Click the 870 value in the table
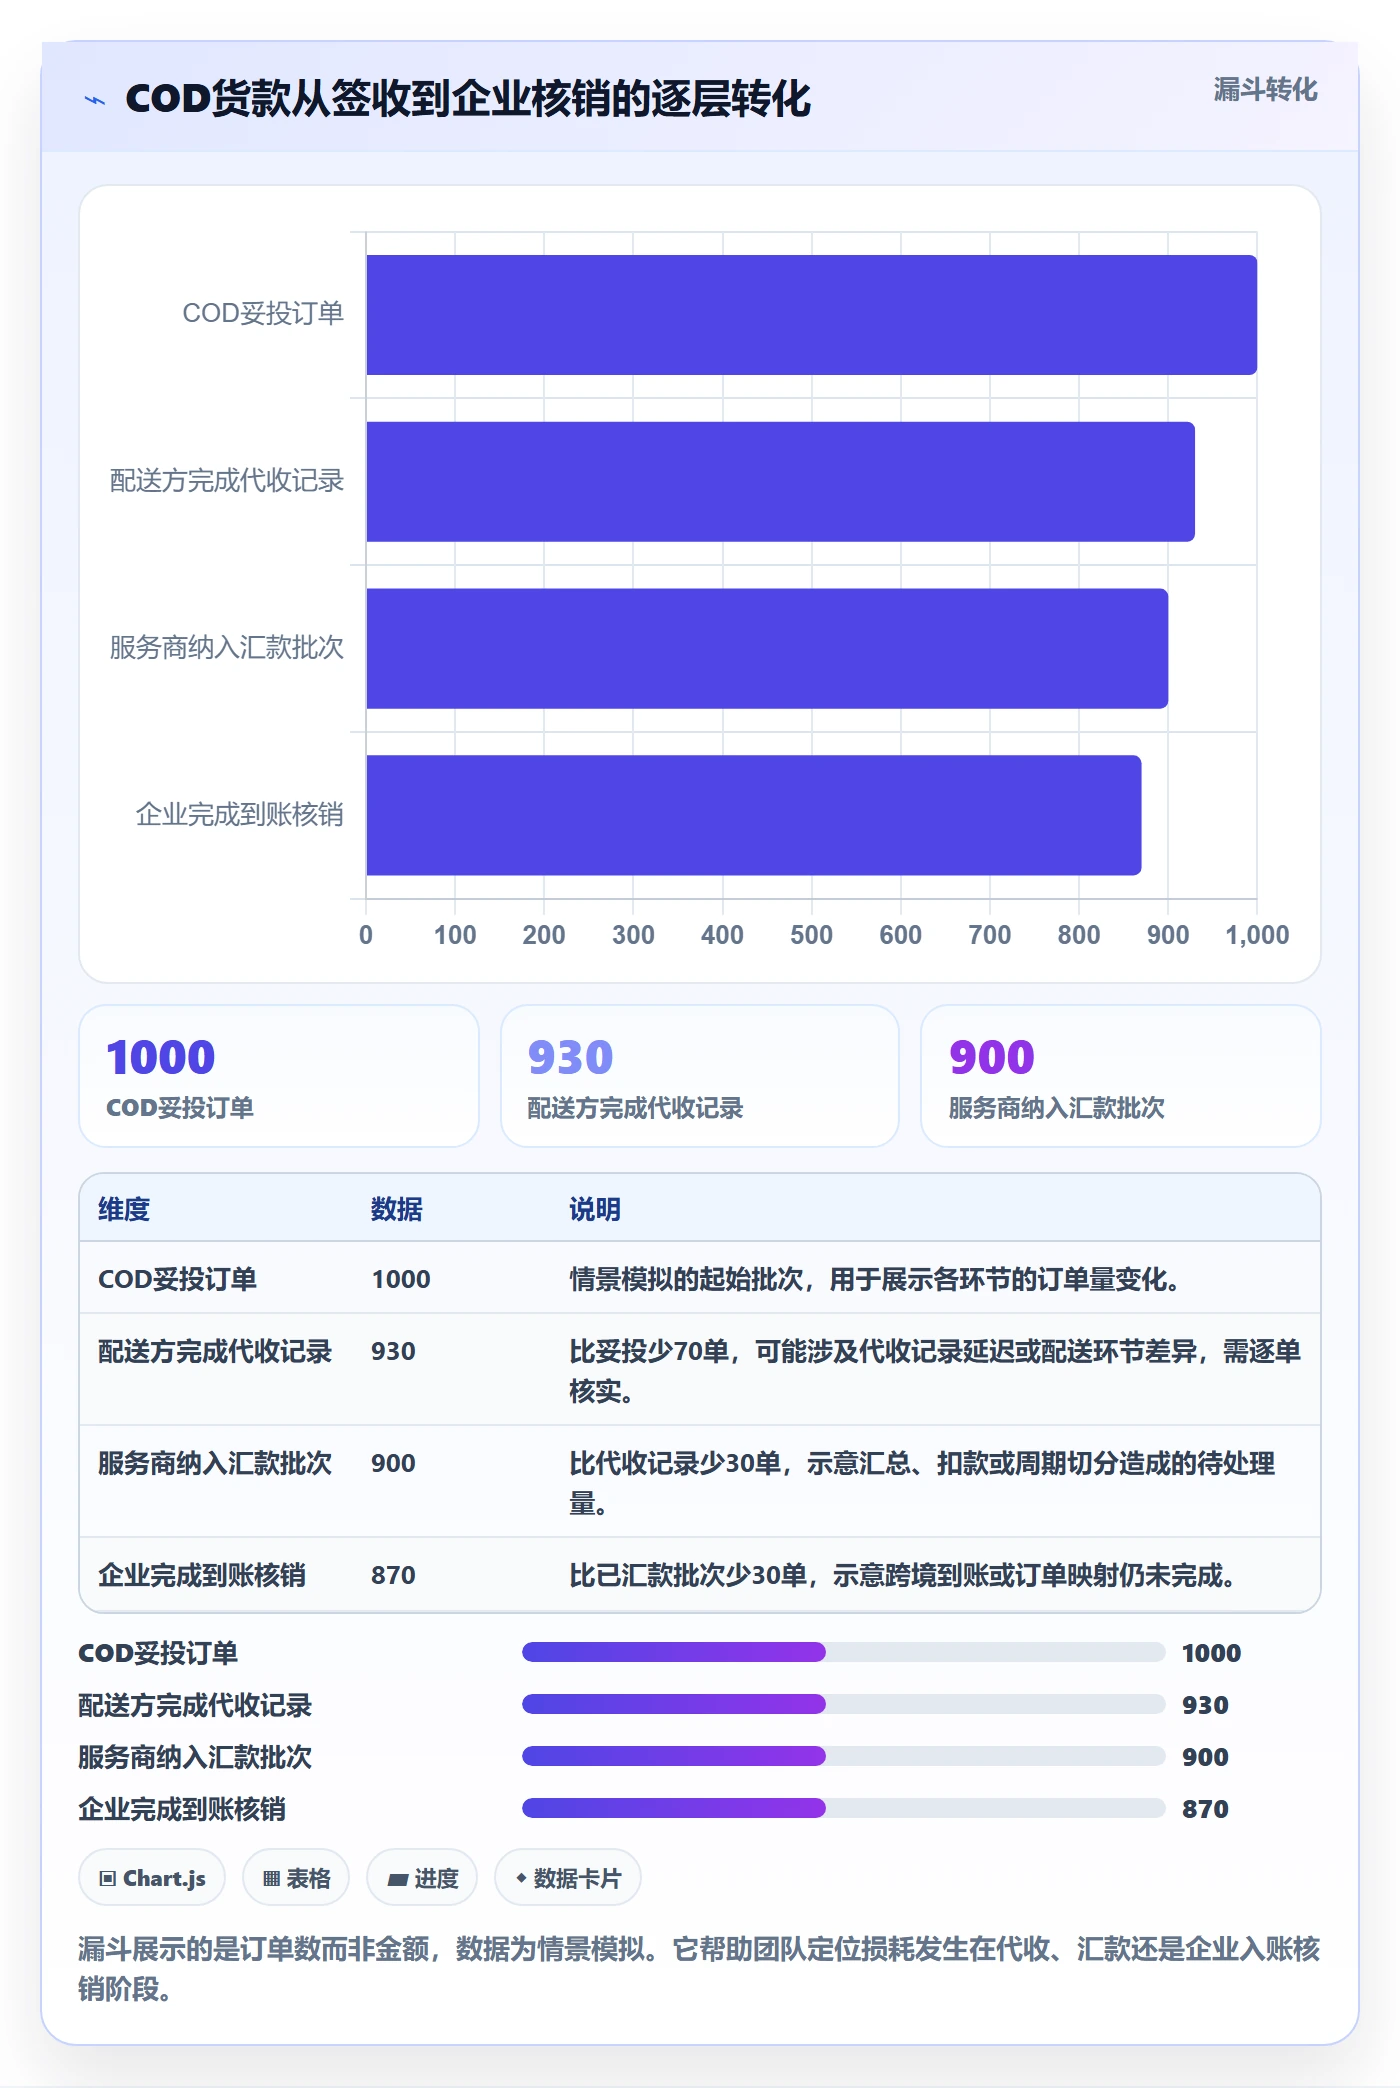 tap(393, 1575)
